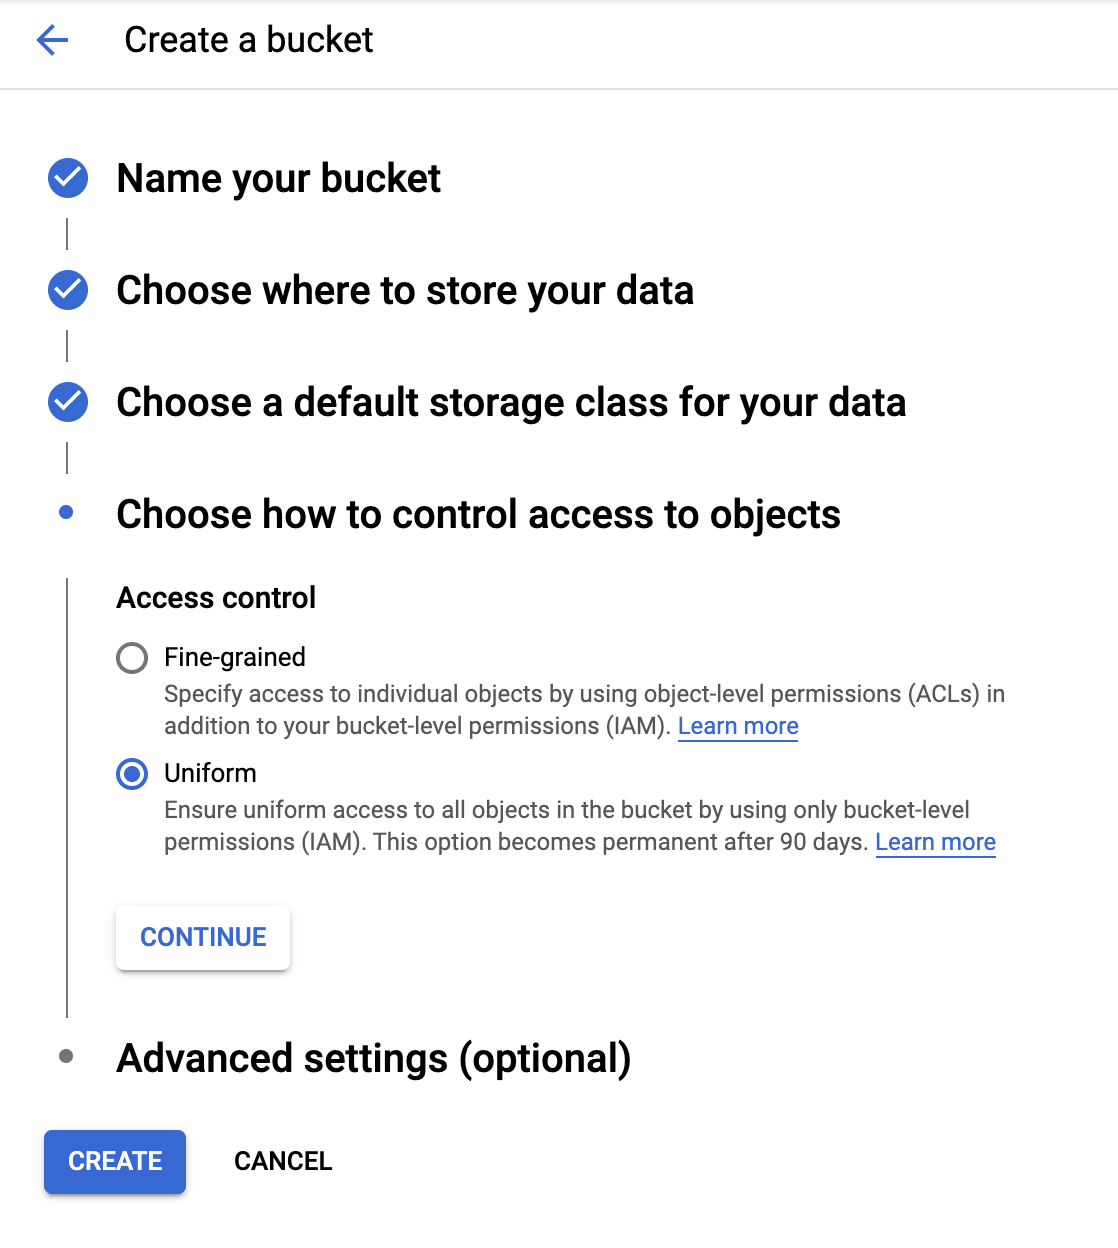Select the Uniform radio button
The width and height of the screenshot is (1118, 1248).
[132, 774]
